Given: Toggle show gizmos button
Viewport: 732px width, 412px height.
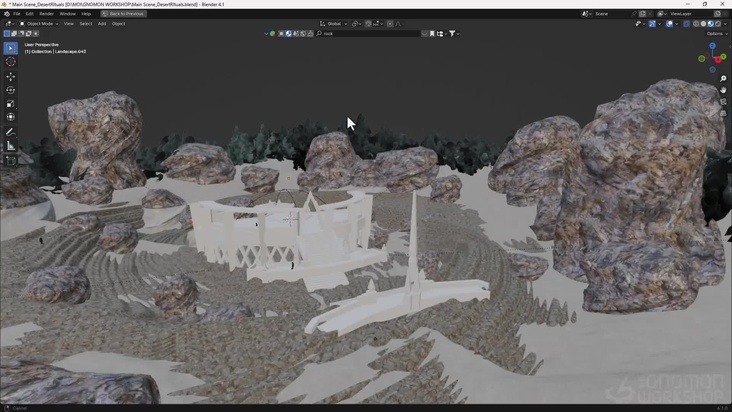Looking at the screenshot, I should tap(652, 23).
